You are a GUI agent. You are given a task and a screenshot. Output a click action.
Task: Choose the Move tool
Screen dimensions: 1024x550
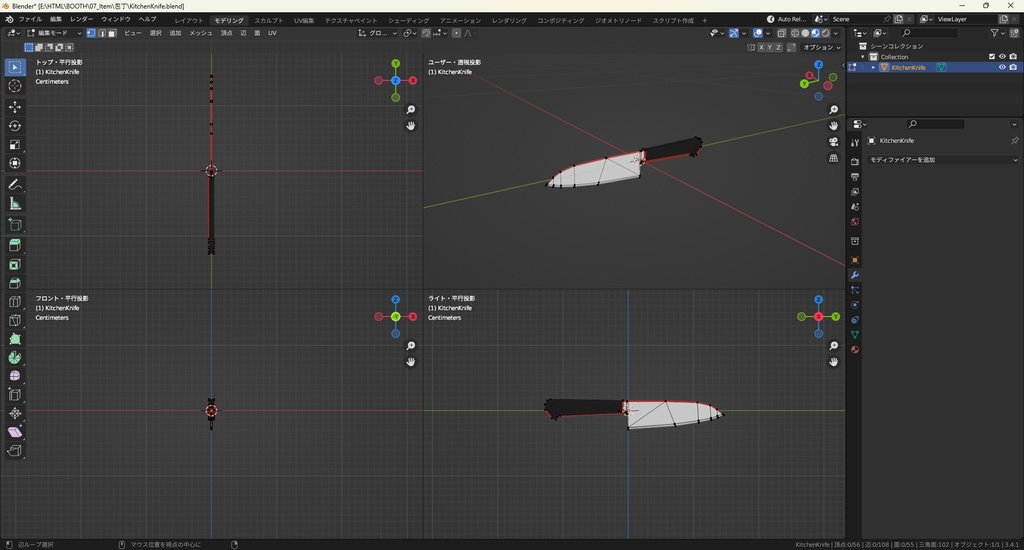(14, 106)
